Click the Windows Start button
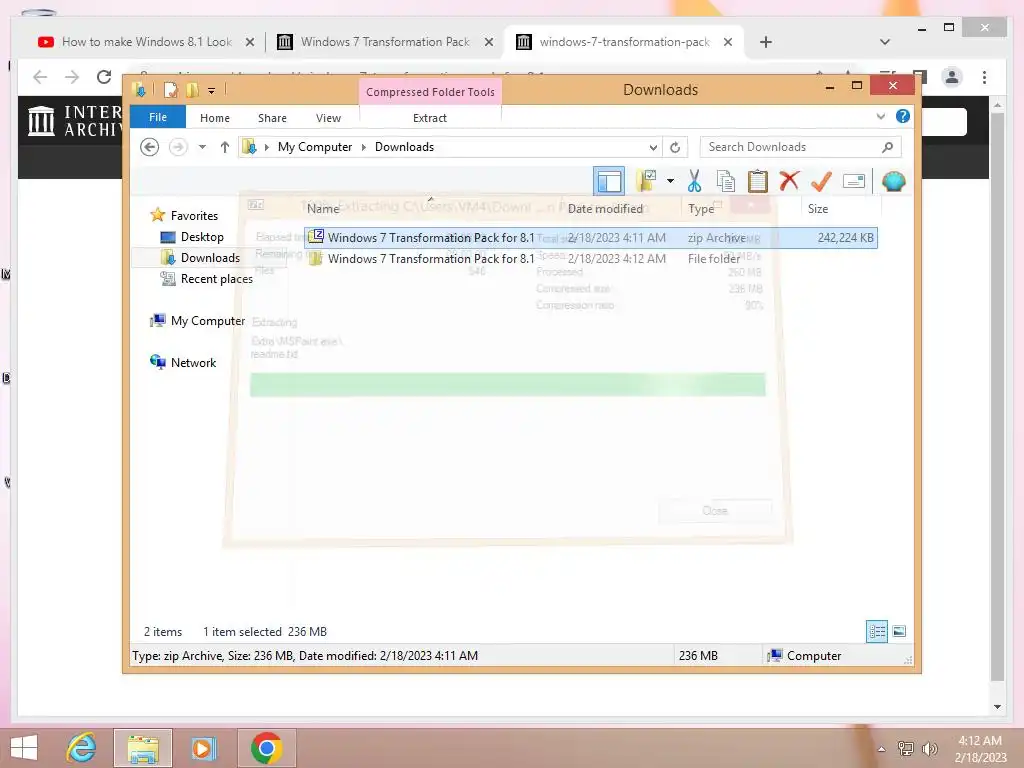 24,748
